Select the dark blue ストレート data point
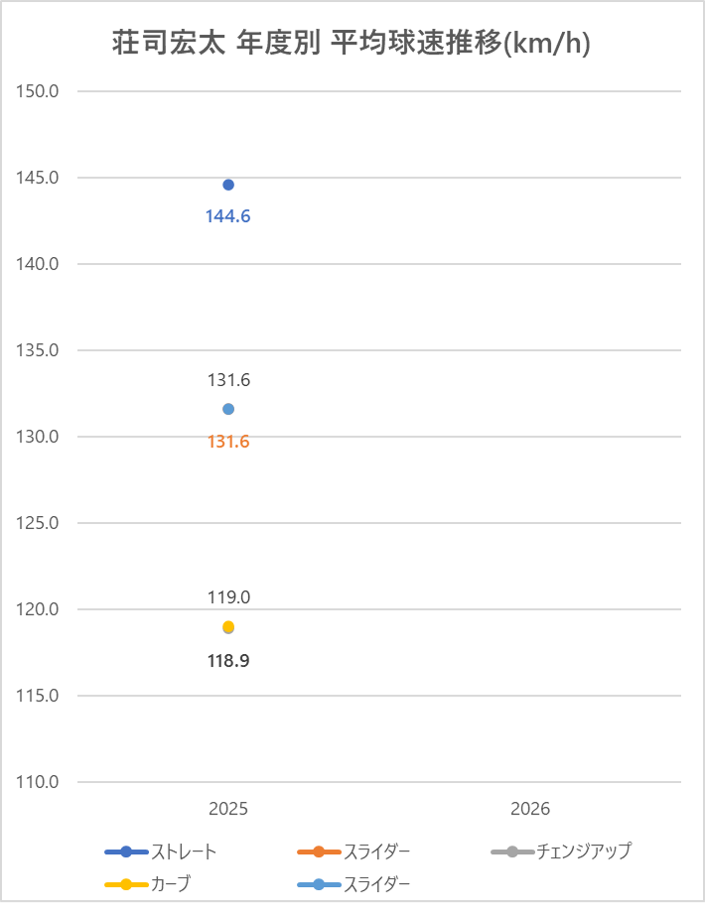This screenshot has width=705, height=903. click(228, 185)
